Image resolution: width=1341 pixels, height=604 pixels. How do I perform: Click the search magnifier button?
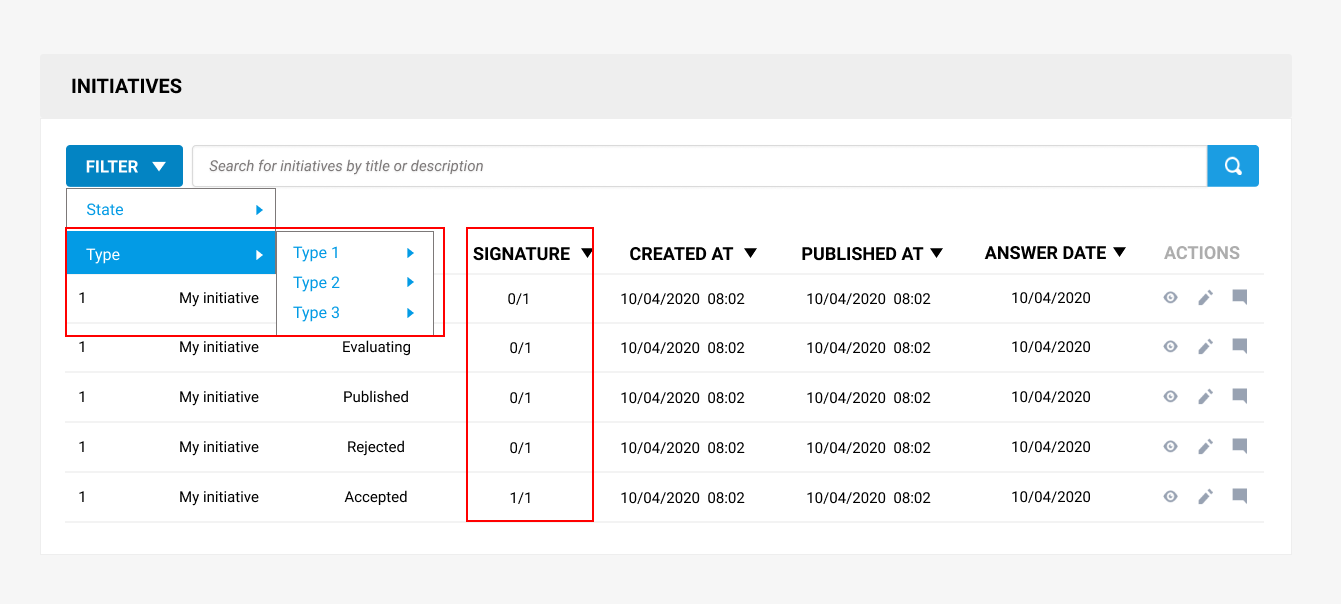click(x=1232, y=166)
